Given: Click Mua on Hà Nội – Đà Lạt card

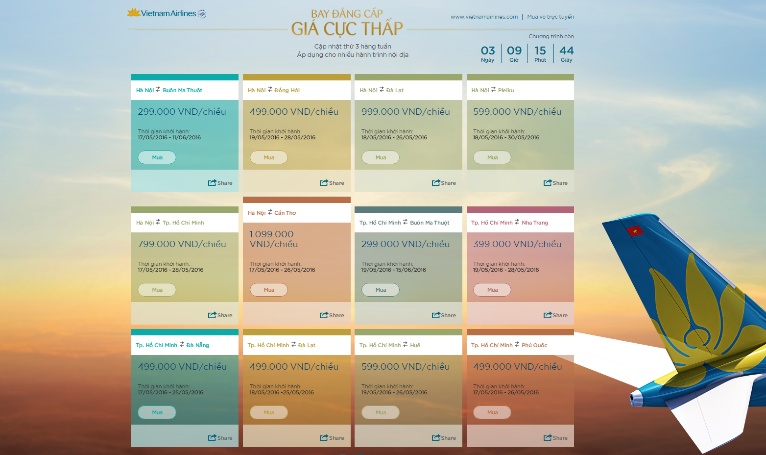Looking at the screenshot, I should pyautogui.click(x=381, y=157).
